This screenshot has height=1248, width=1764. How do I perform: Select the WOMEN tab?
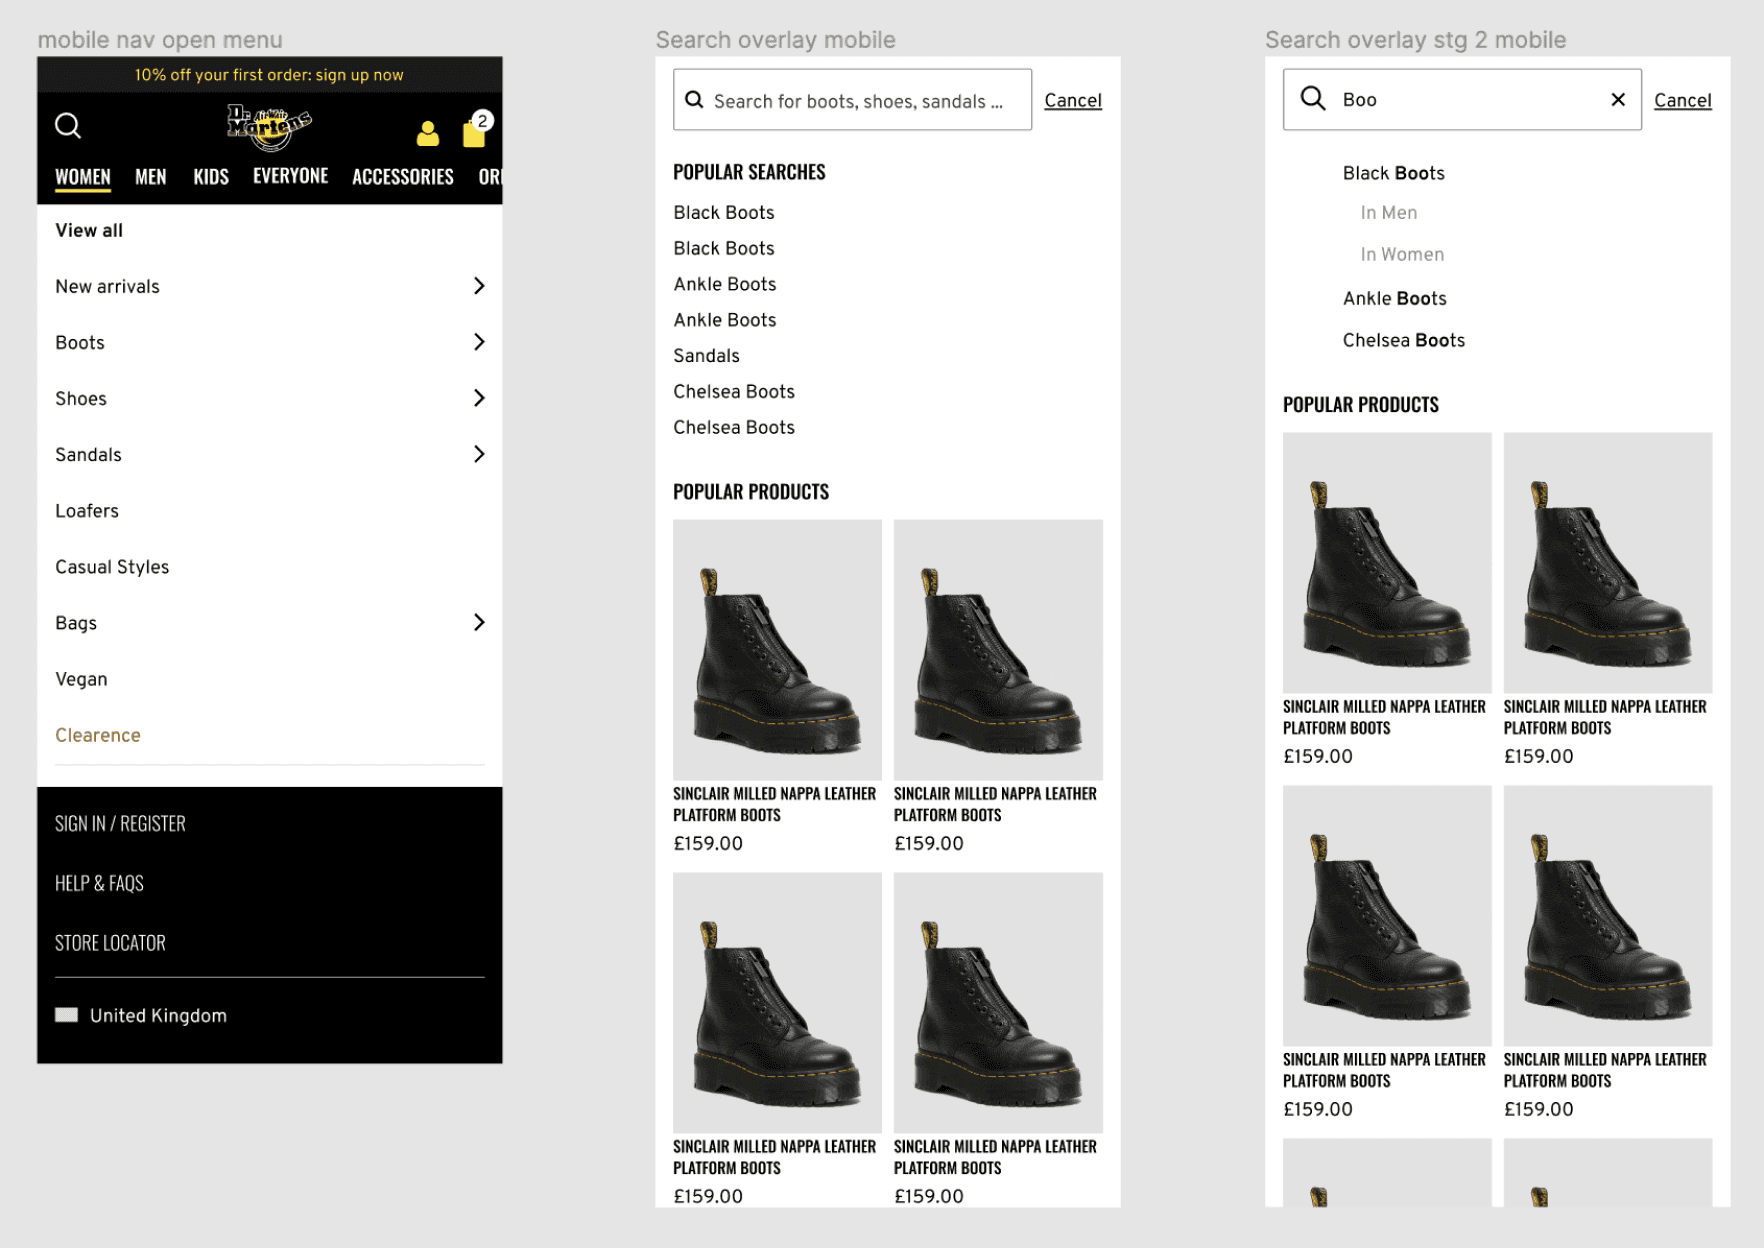(x=83, y=177)
